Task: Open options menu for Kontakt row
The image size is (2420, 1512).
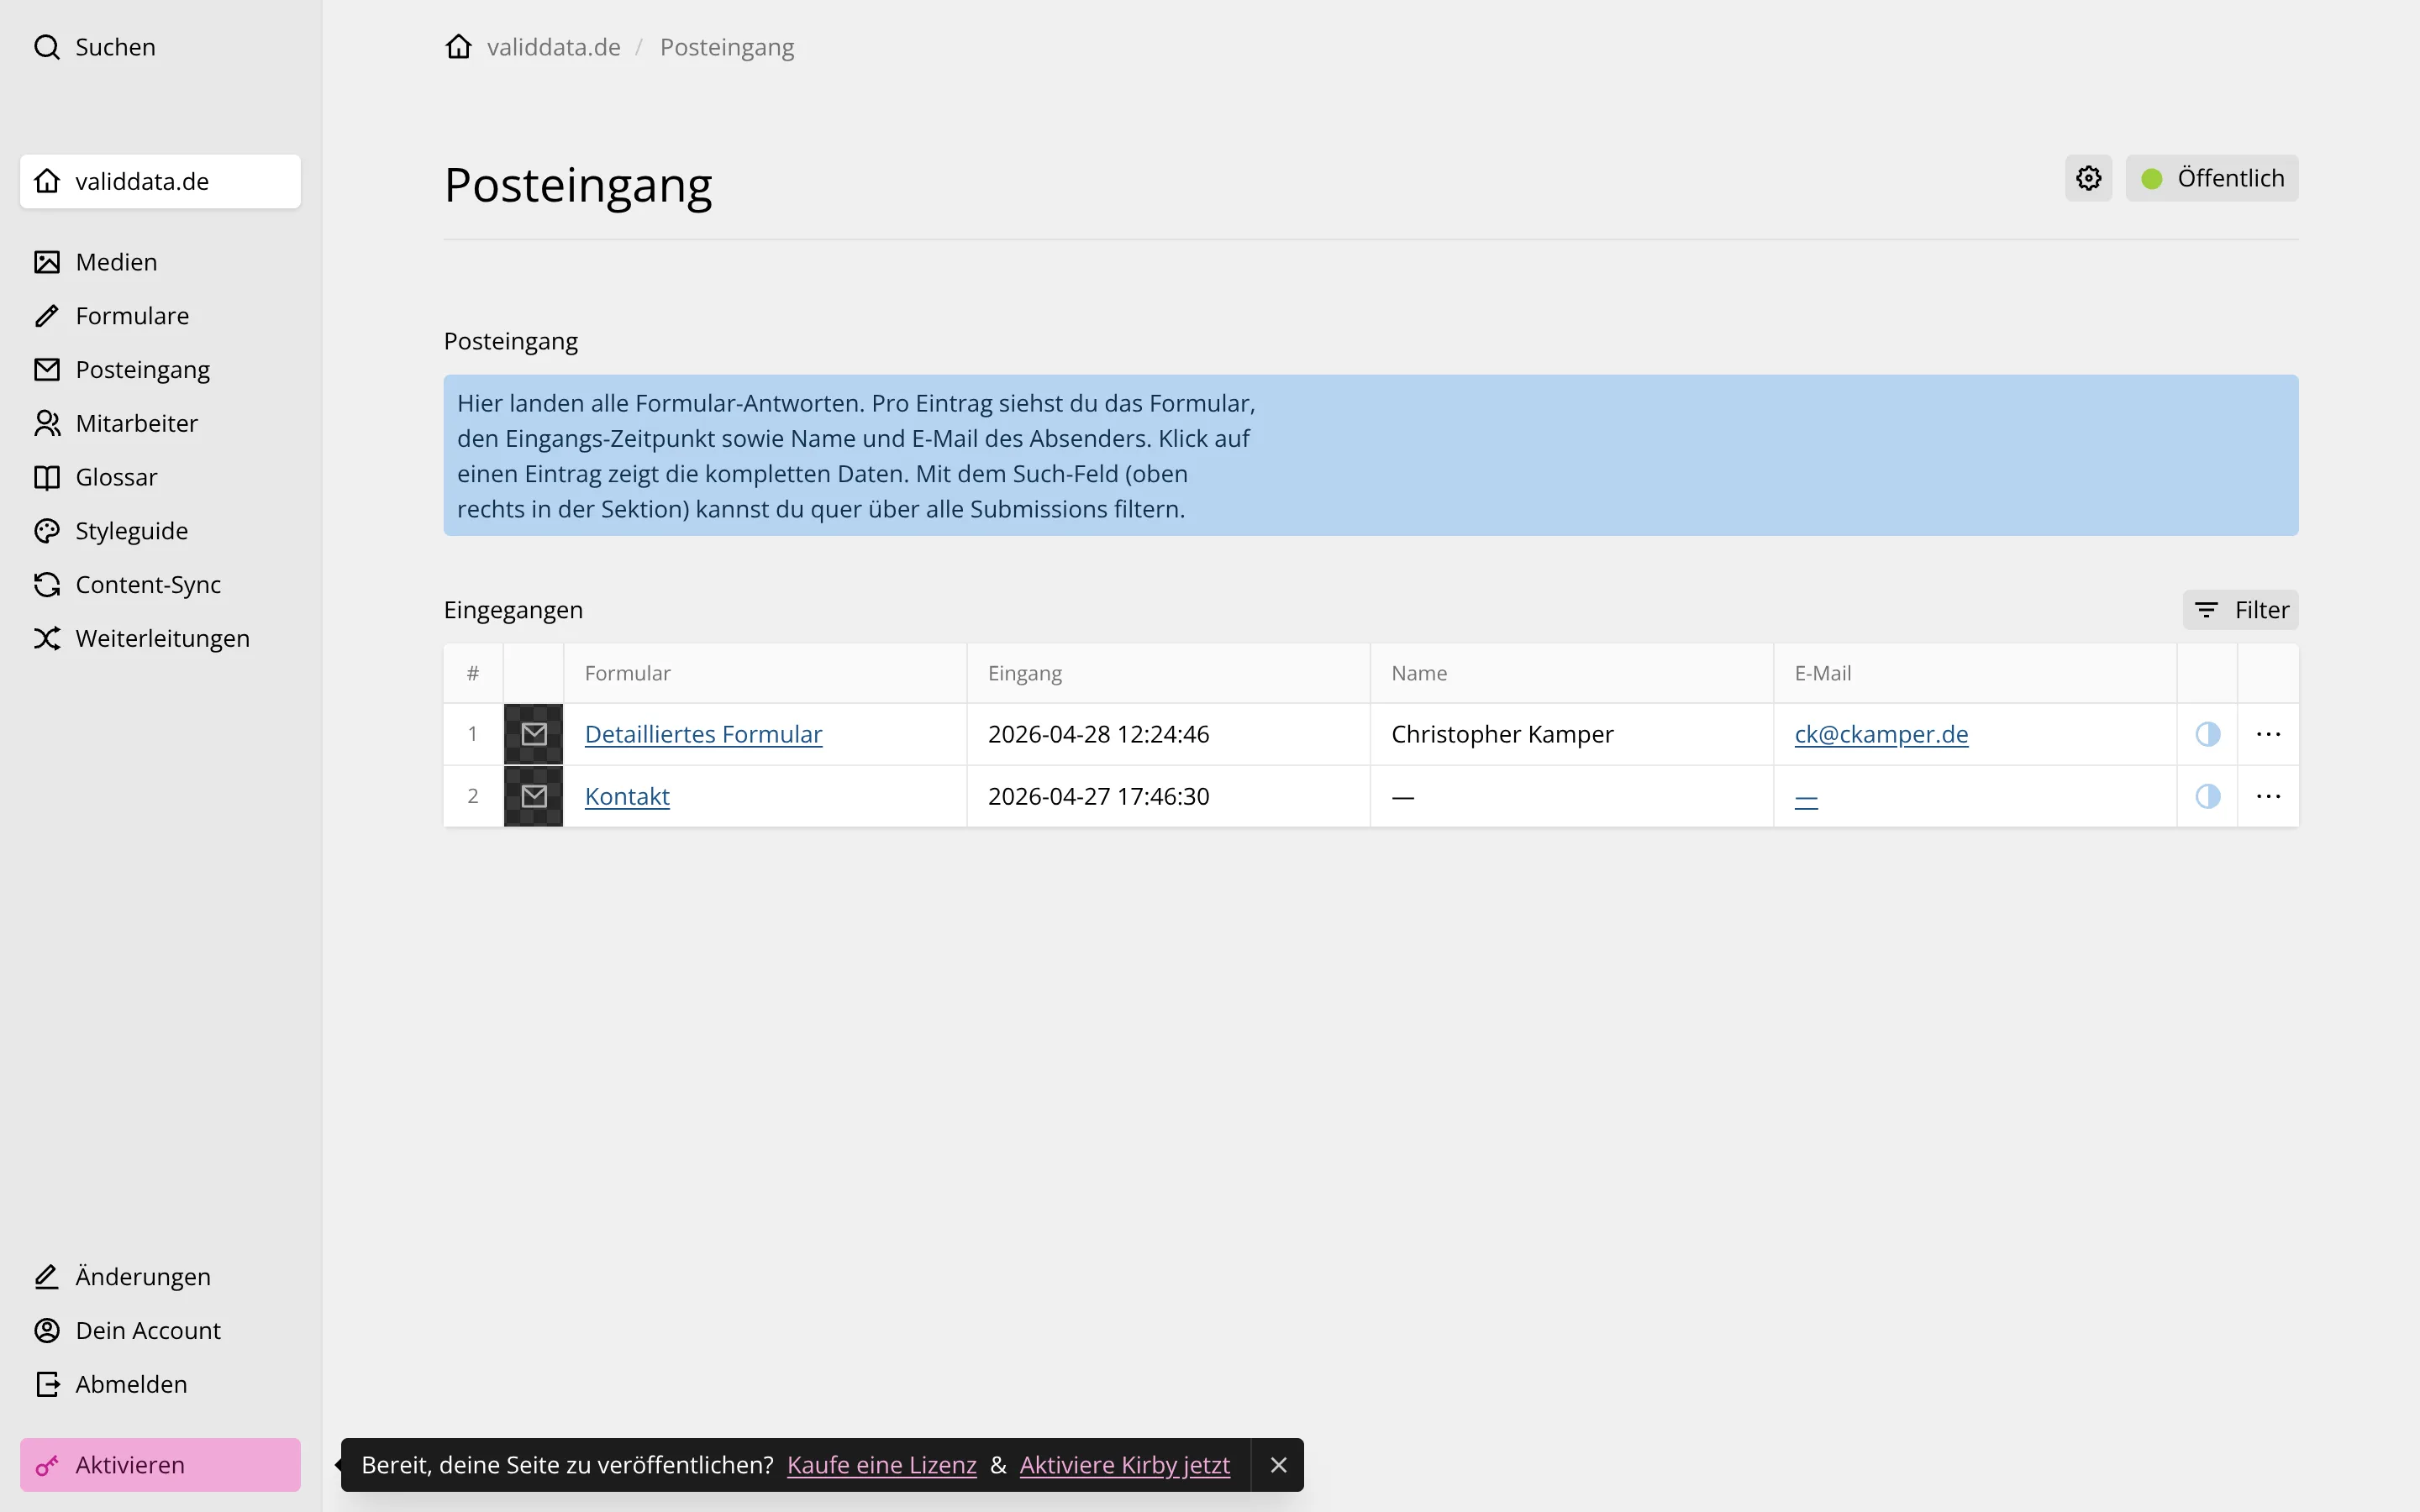Action: point(2268,796)
